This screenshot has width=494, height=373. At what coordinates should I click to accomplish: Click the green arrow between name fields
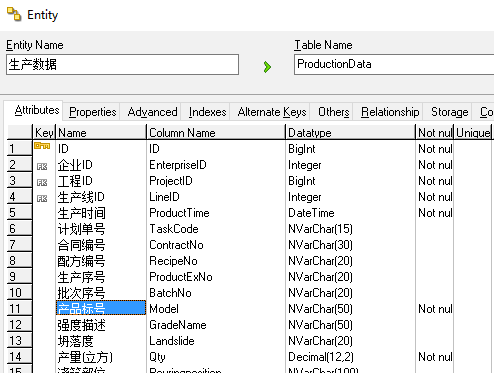[x=267, y=67]
